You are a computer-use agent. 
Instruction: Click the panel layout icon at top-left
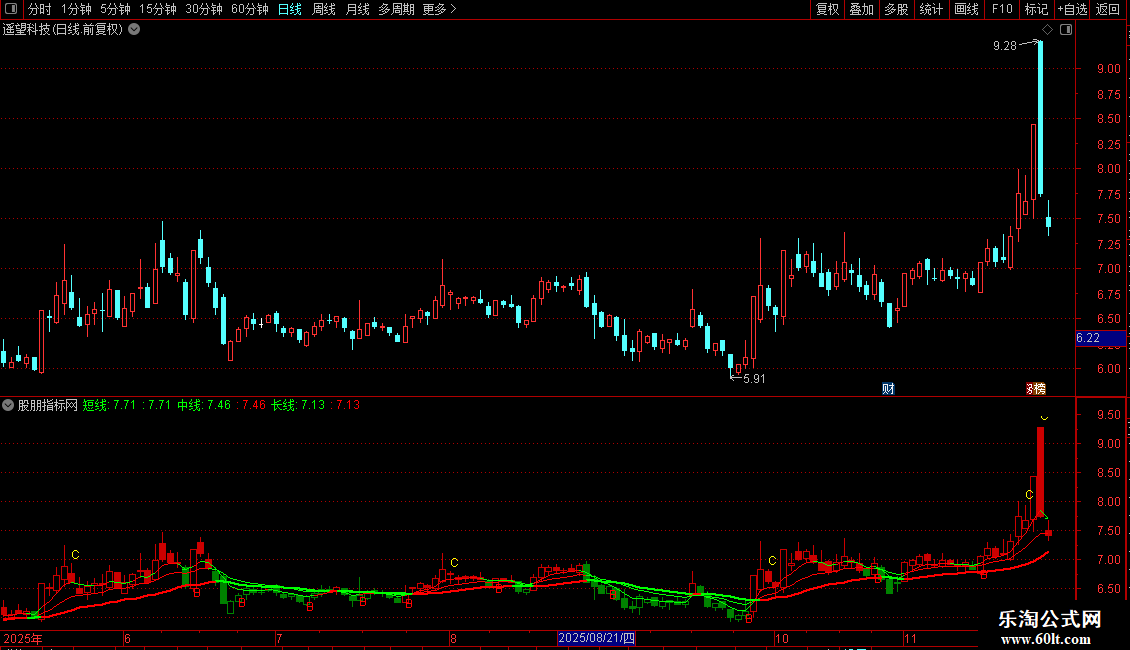click(11, 9)
